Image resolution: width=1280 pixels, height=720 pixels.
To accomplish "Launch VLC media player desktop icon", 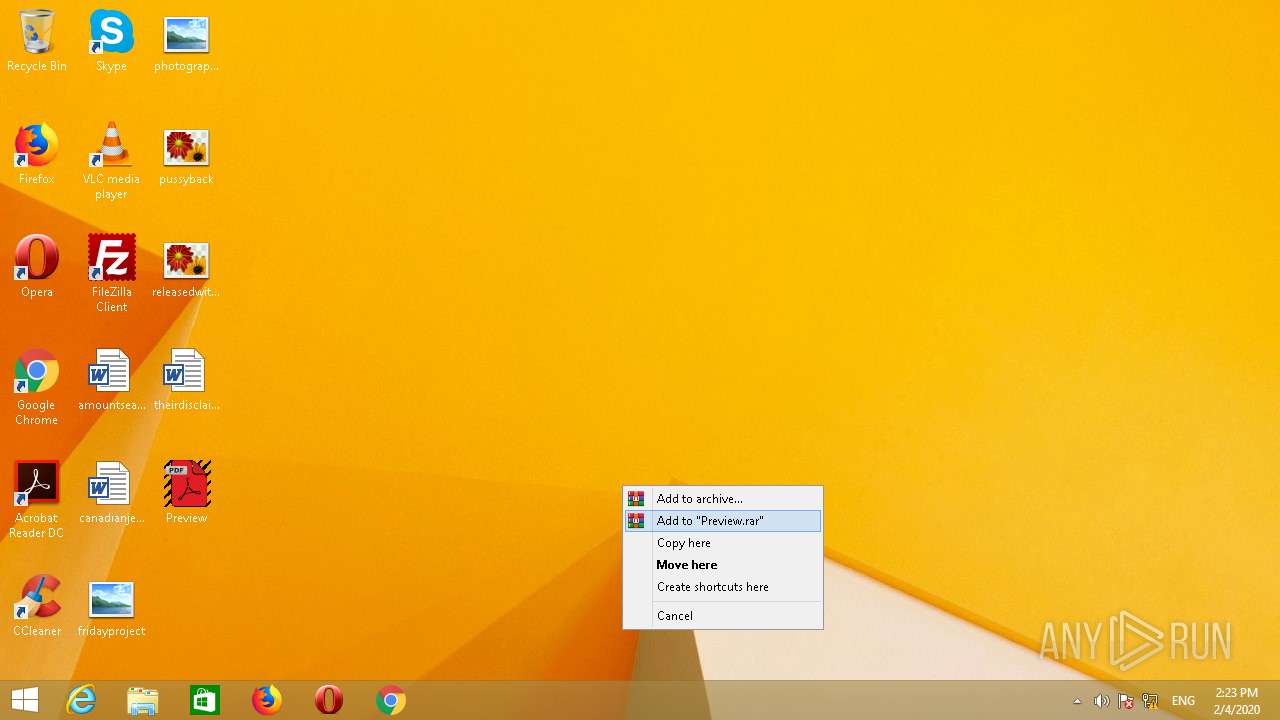I will coord(111,161).
